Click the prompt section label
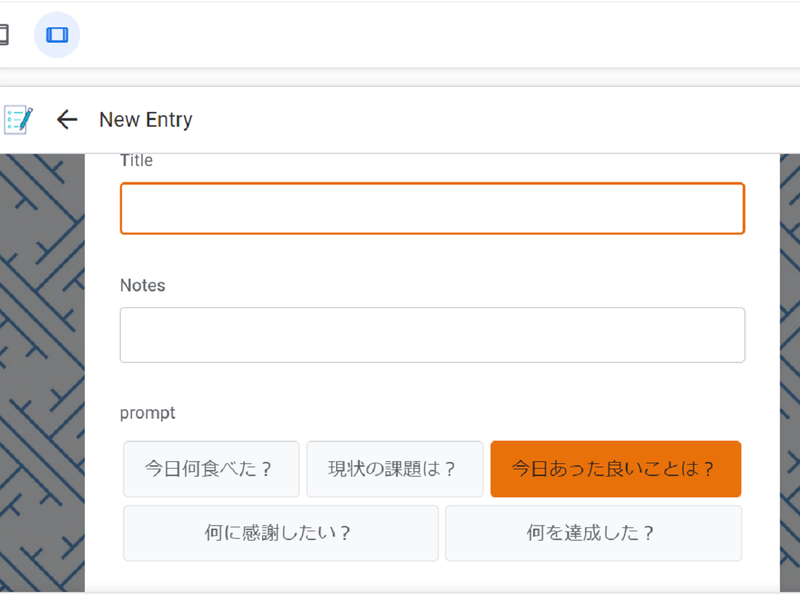800x600 pixels. [x=147, y=412]
